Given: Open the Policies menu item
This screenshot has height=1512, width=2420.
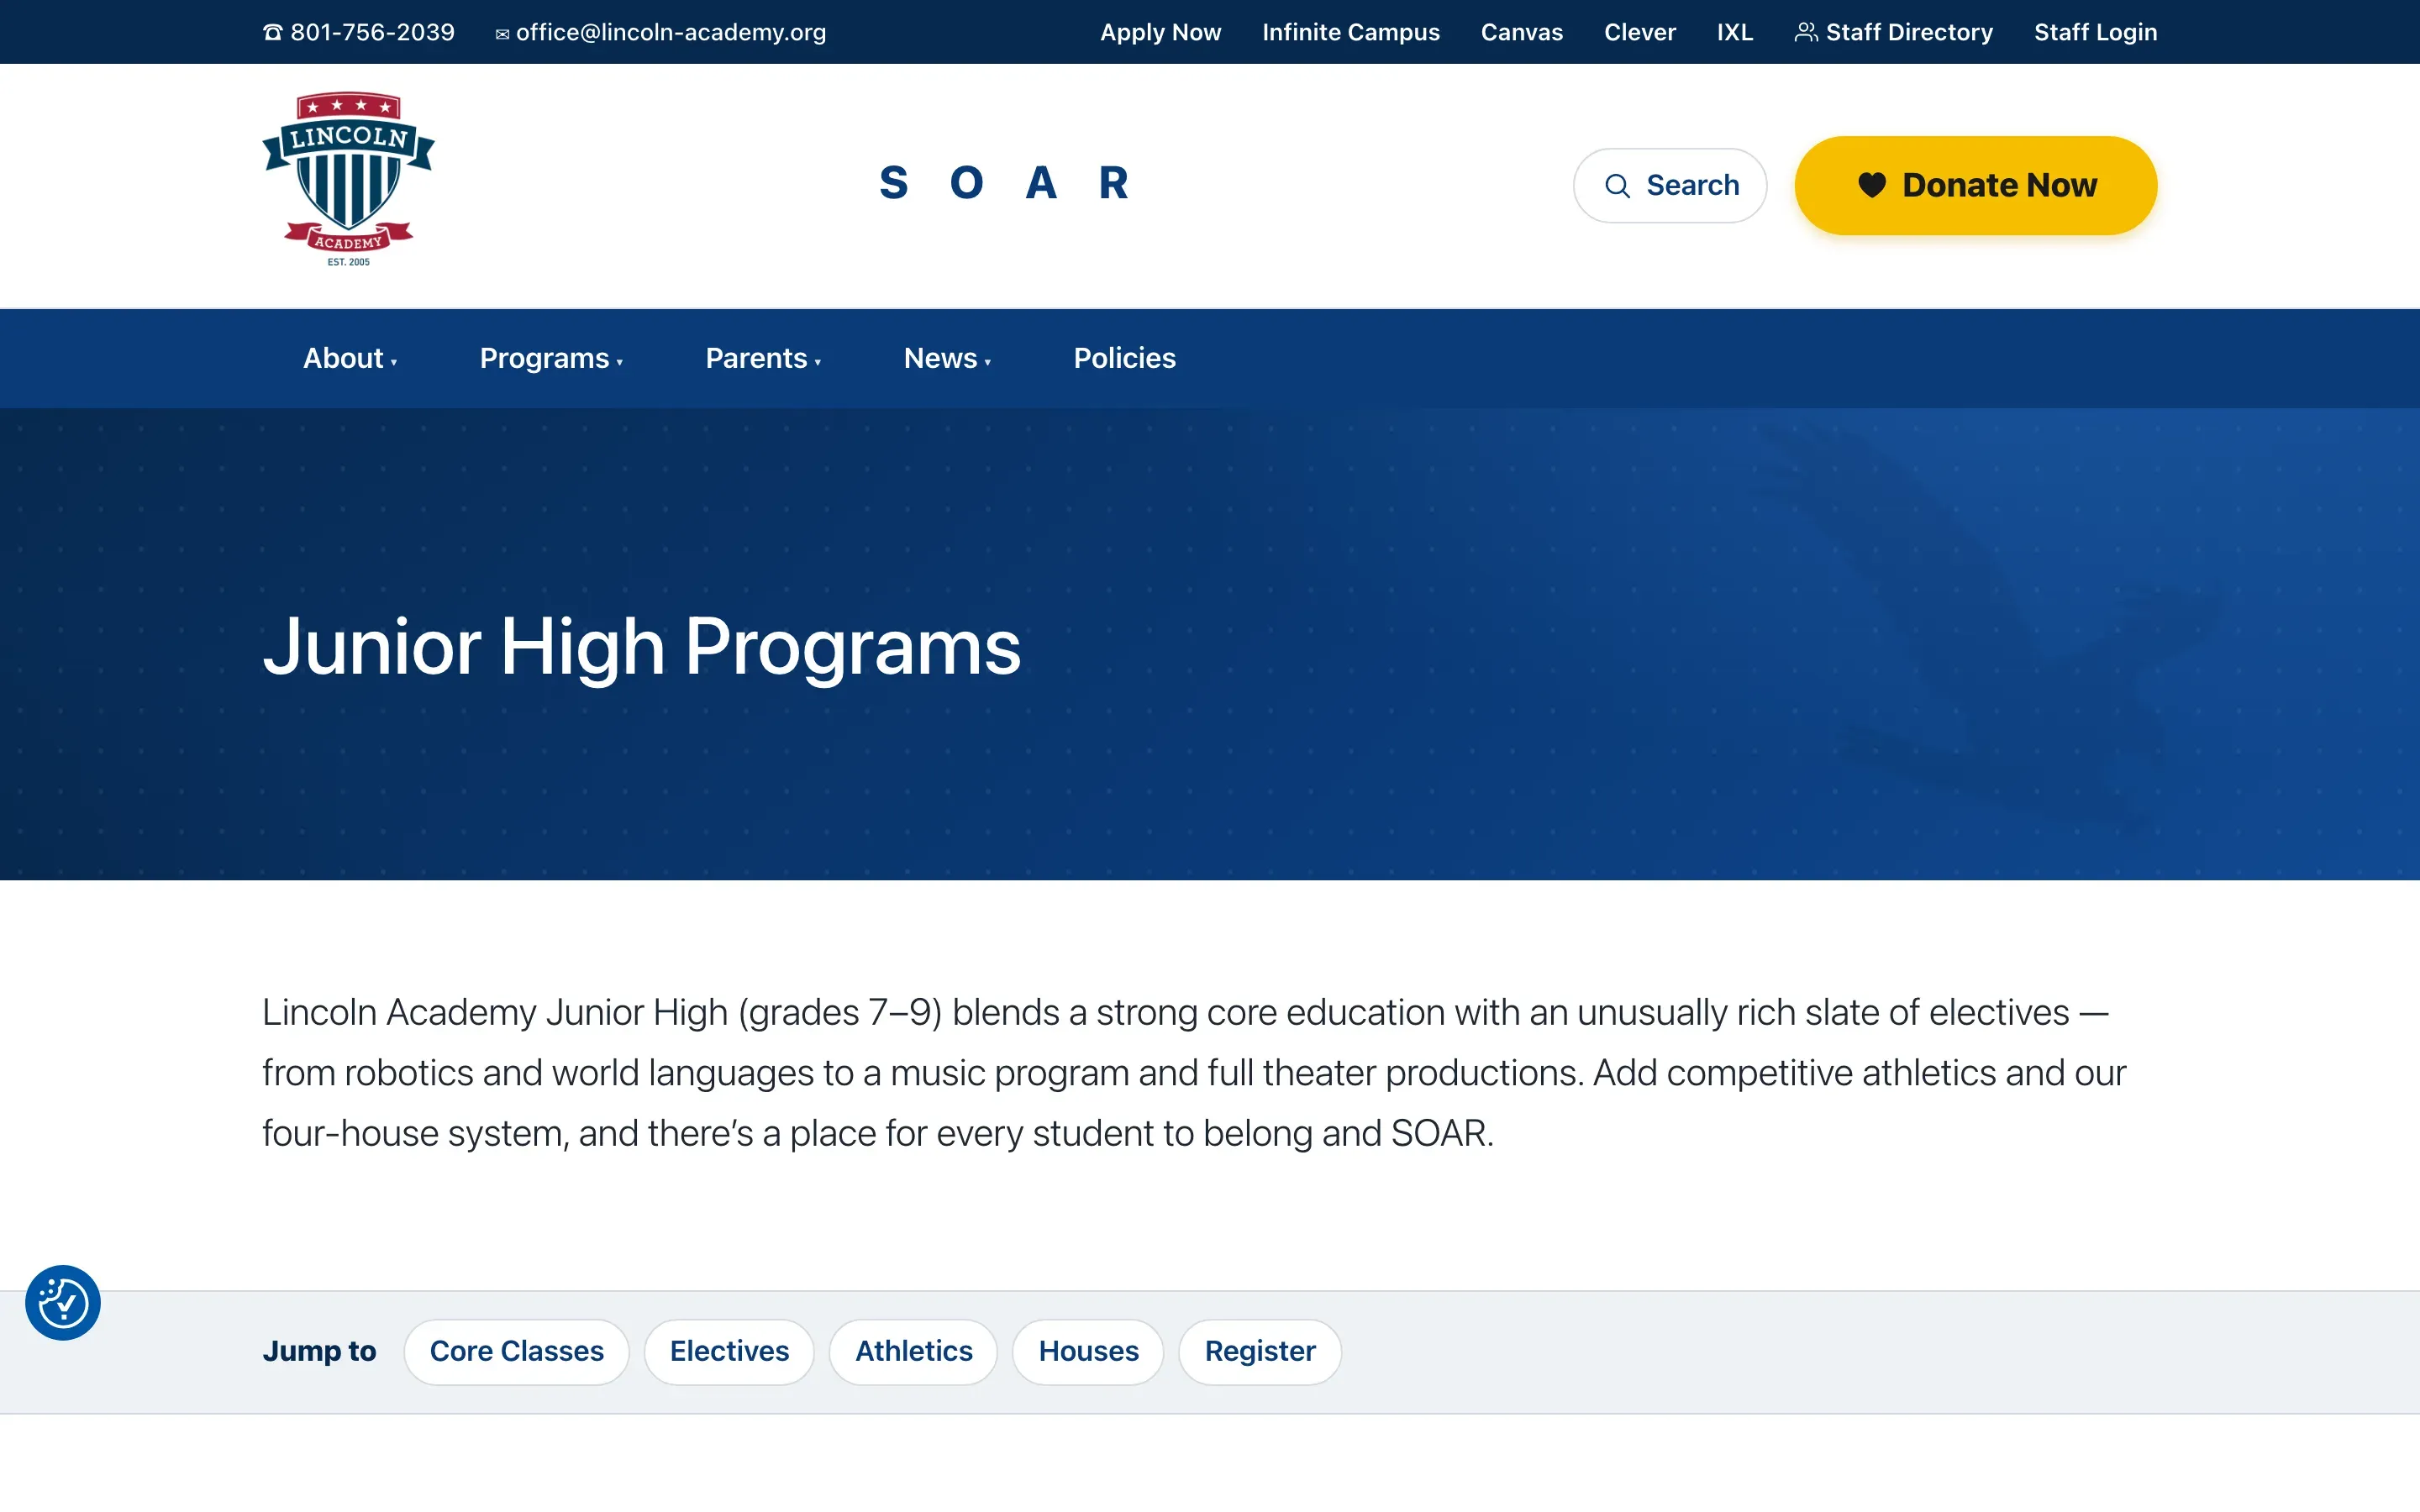Looking at the screenshot, I should [1124, 358].
